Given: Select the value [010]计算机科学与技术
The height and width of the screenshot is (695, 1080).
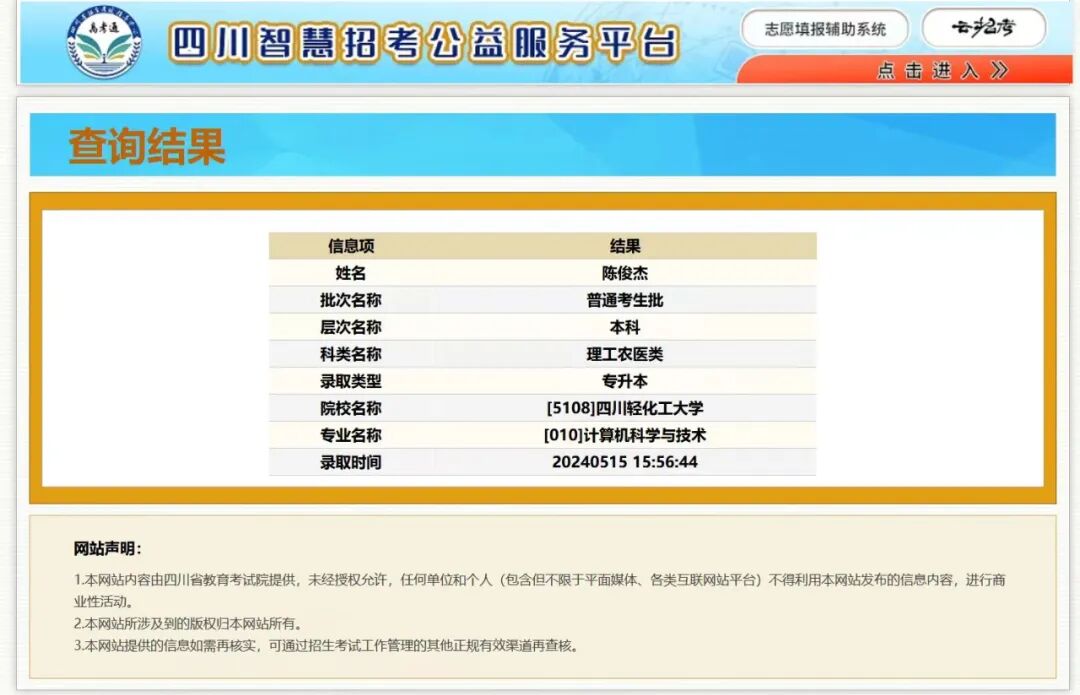Looking at the screenshot, I should (x=625, y=435).
